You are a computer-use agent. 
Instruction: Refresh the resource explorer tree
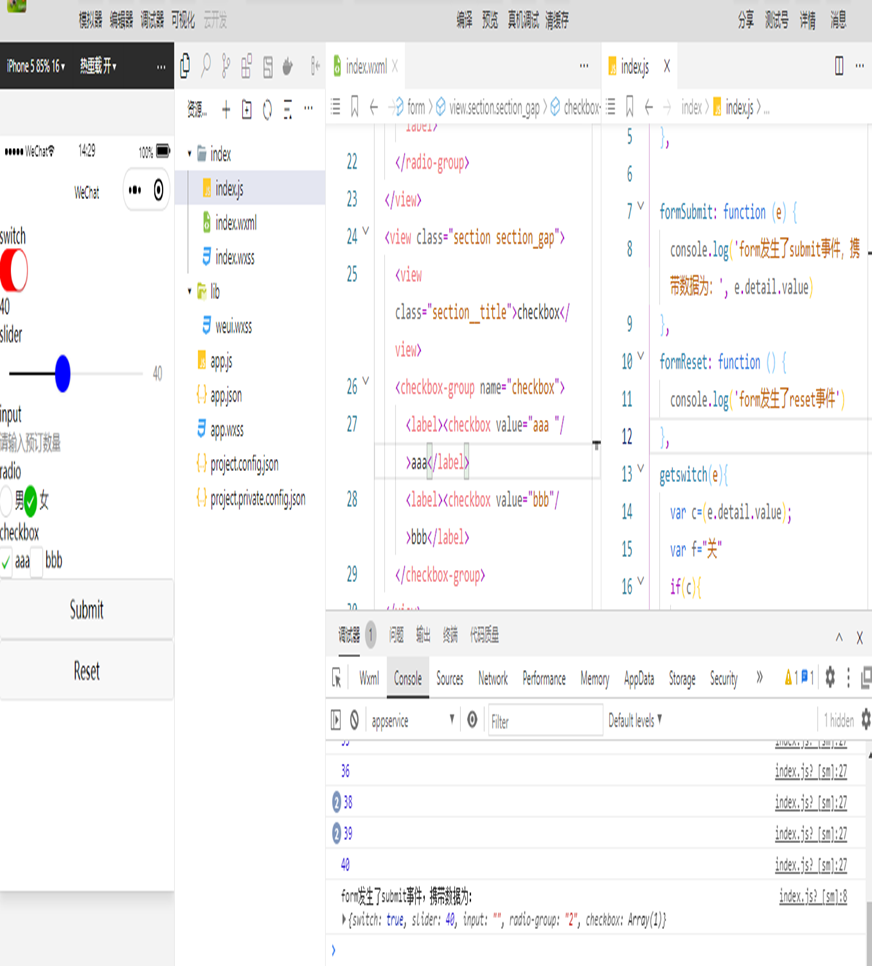(x=267, y=110)
